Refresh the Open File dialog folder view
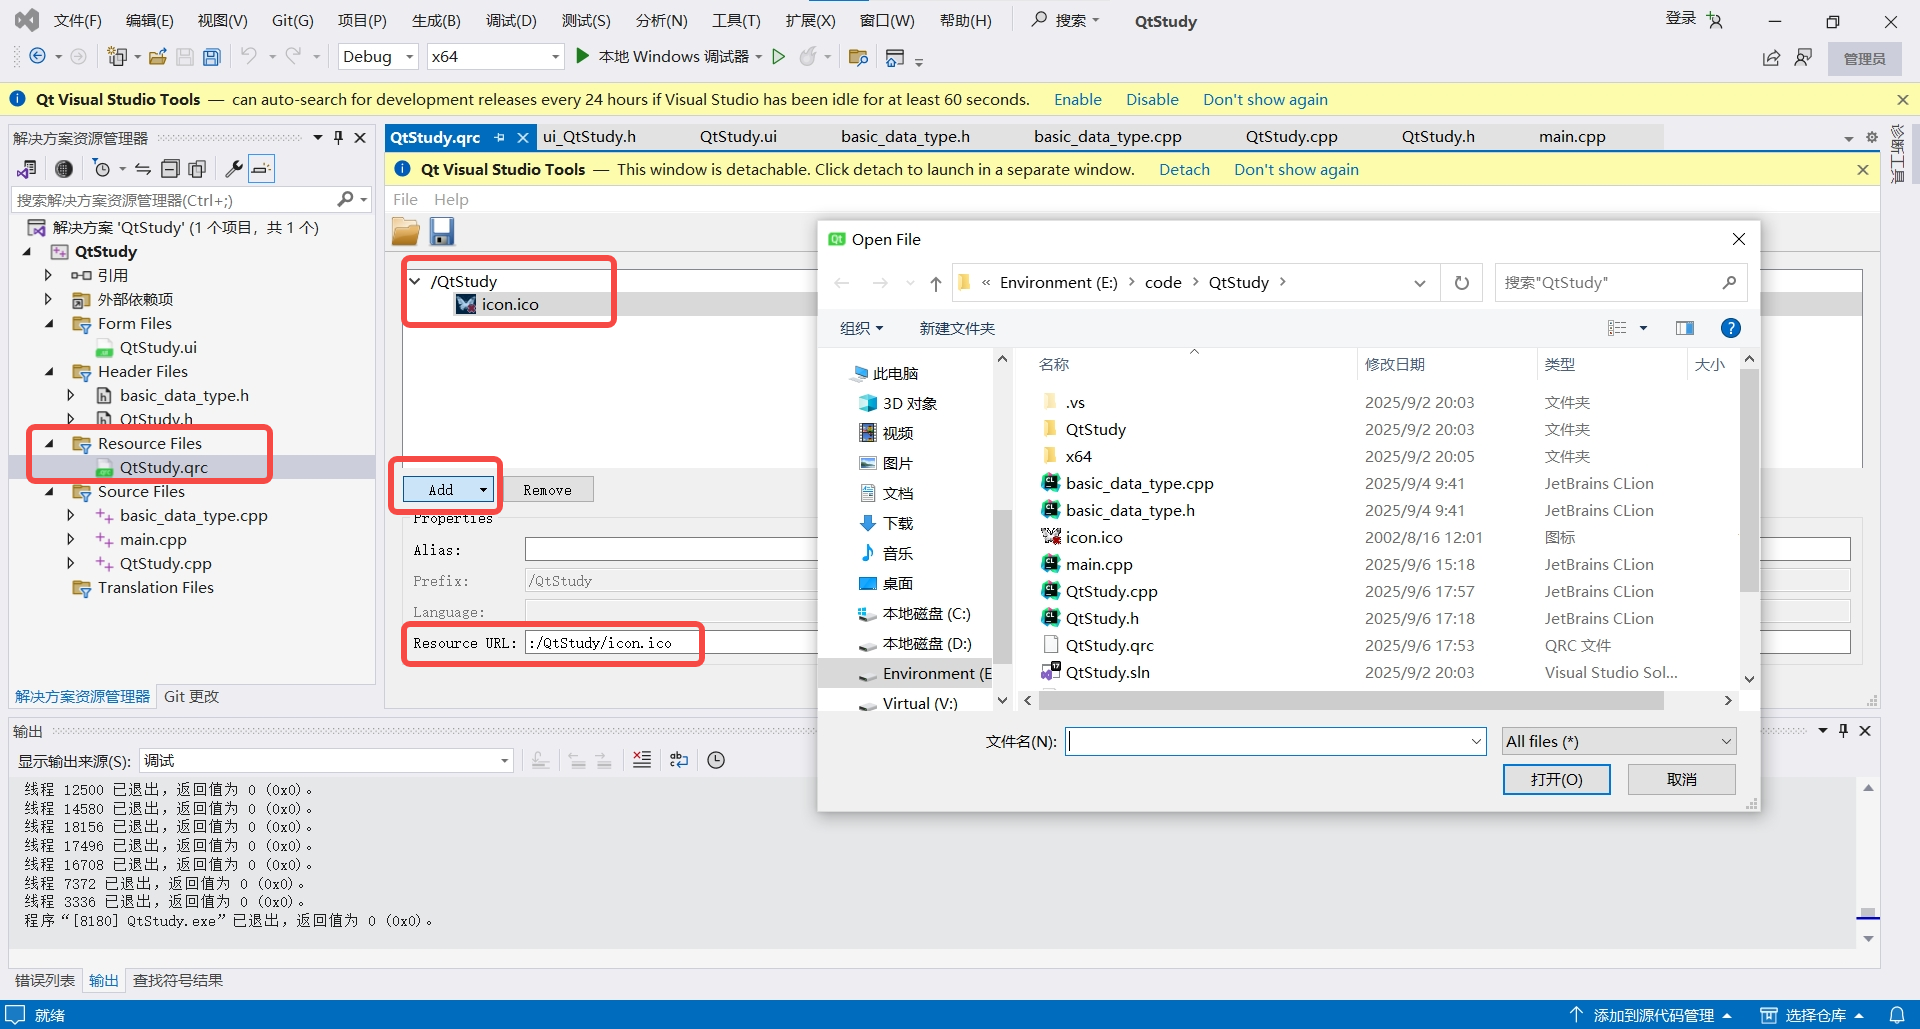Viewport: 1920px width, 1029px height. [1461, 283]
